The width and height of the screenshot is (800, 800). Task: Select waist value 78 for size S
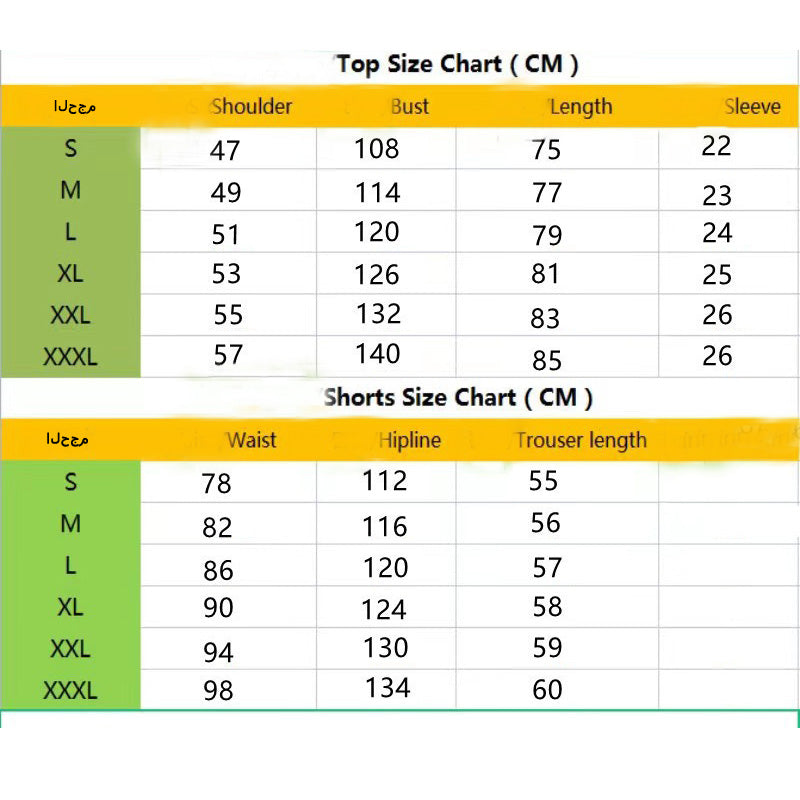point(216,484)
